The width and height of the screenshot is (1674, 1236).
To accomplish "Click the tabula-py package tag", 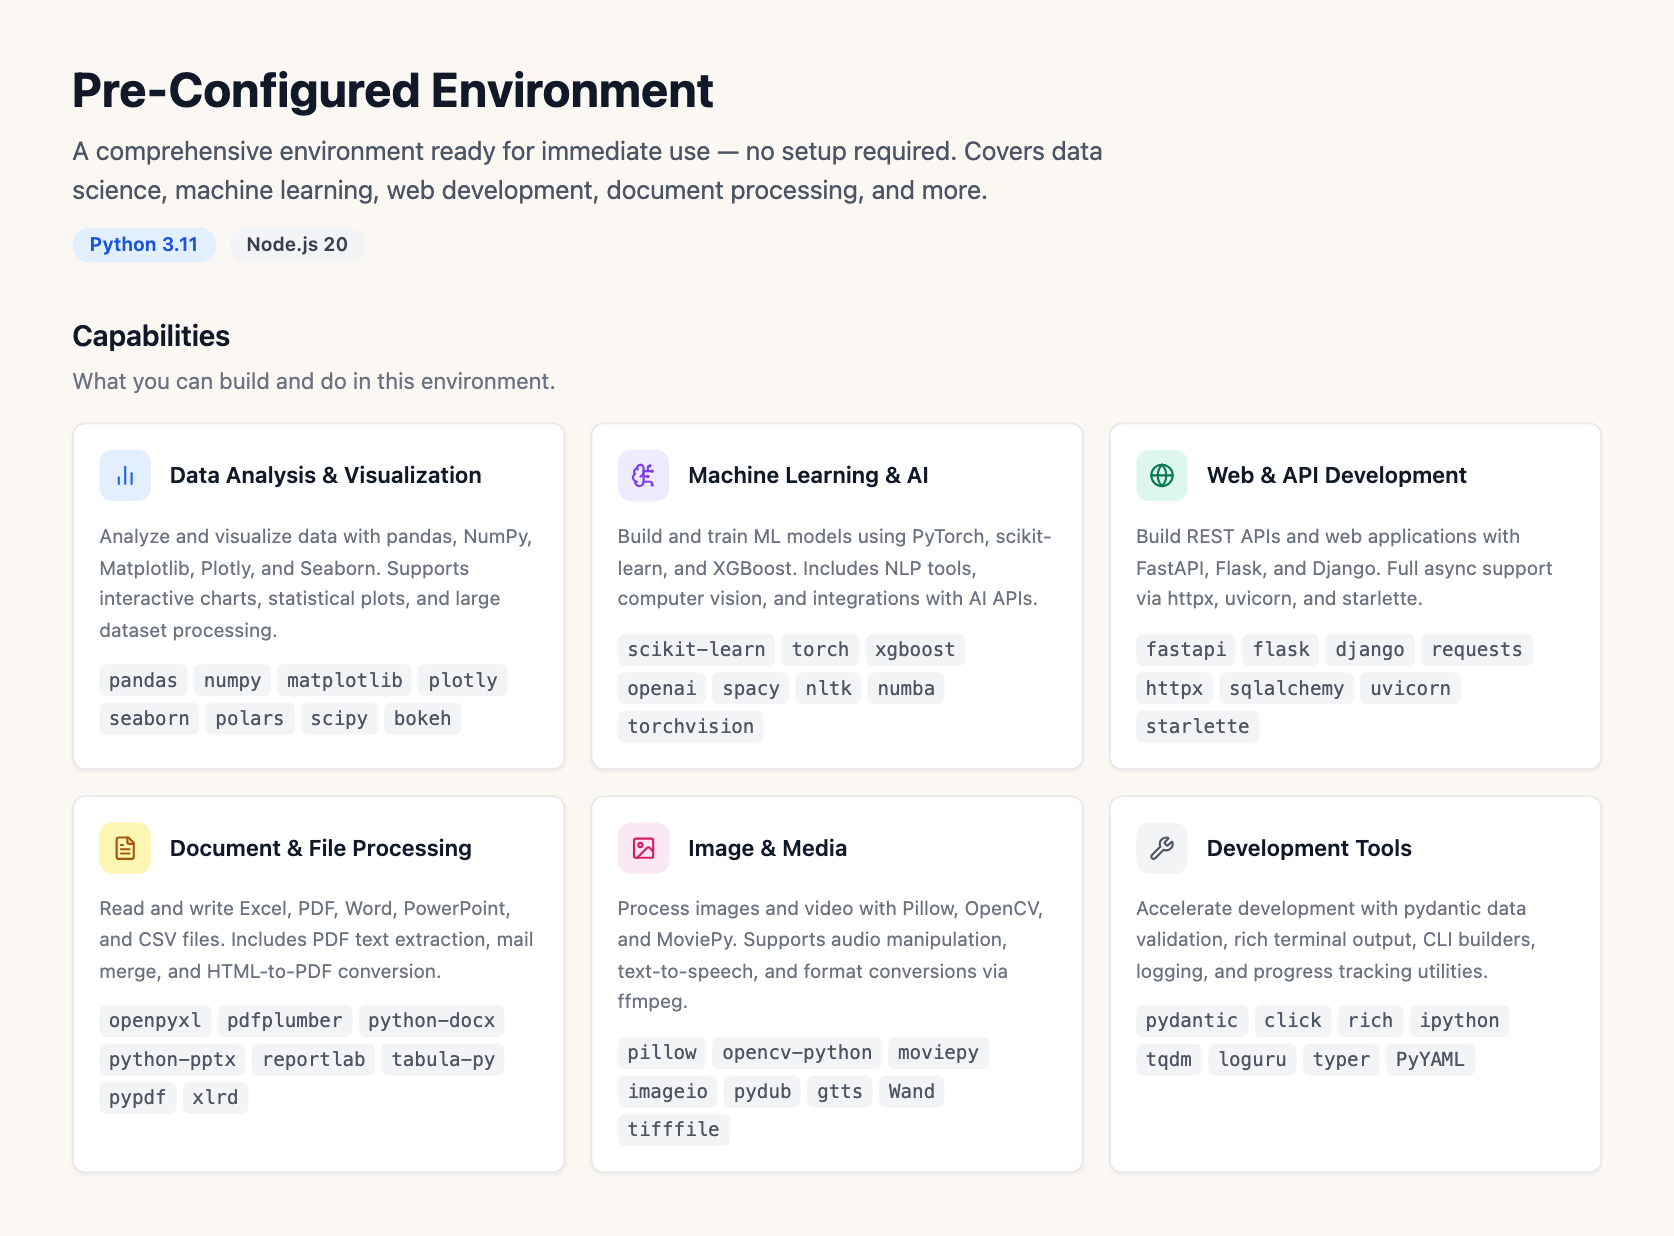I will pos(443,1059).
